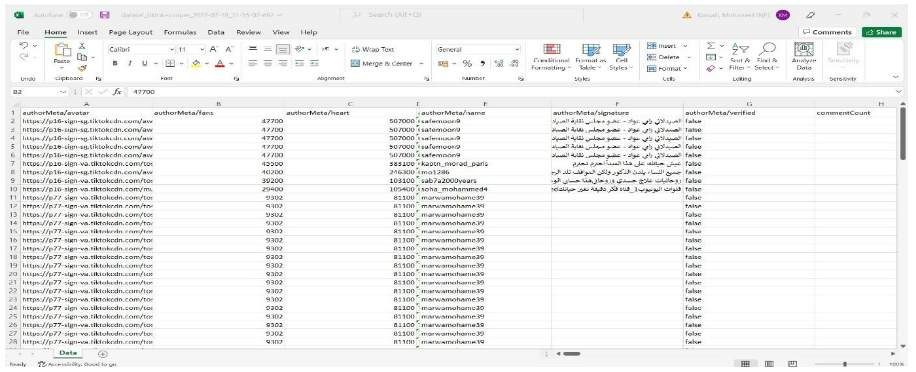Toggle Center horizontal alignment

(268, 63)
